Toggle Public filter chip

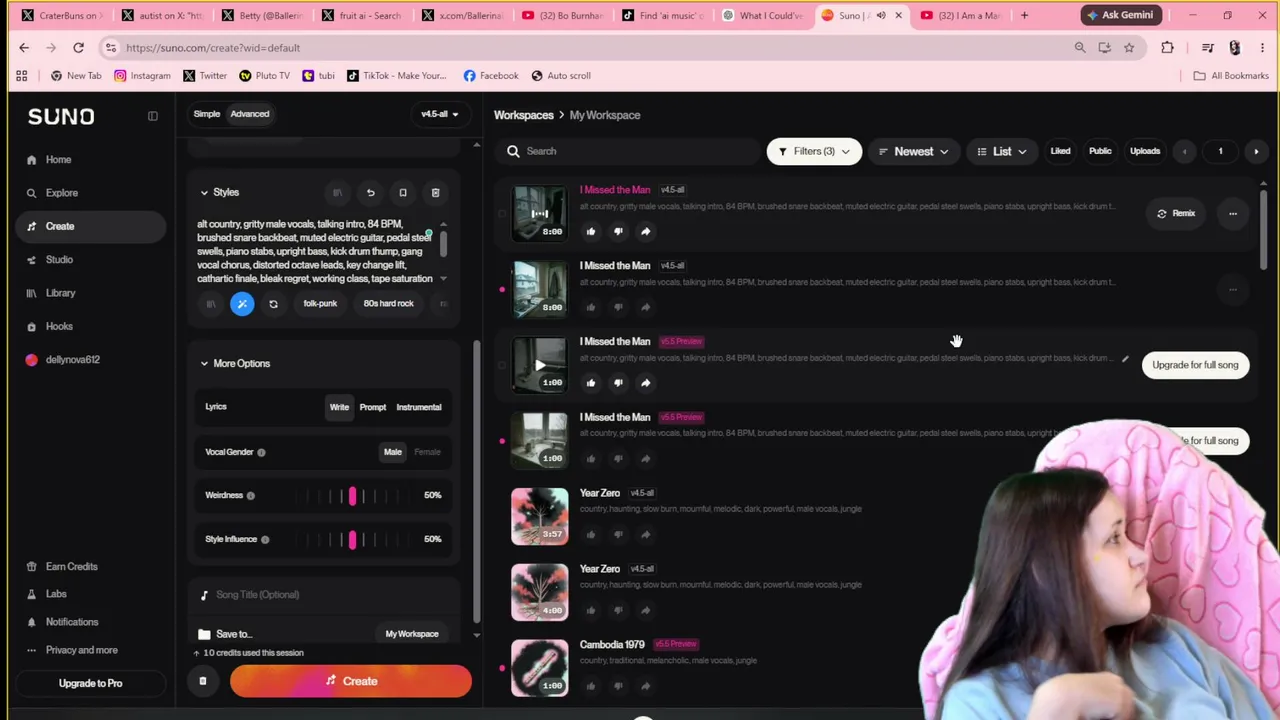coord(1100,151)
